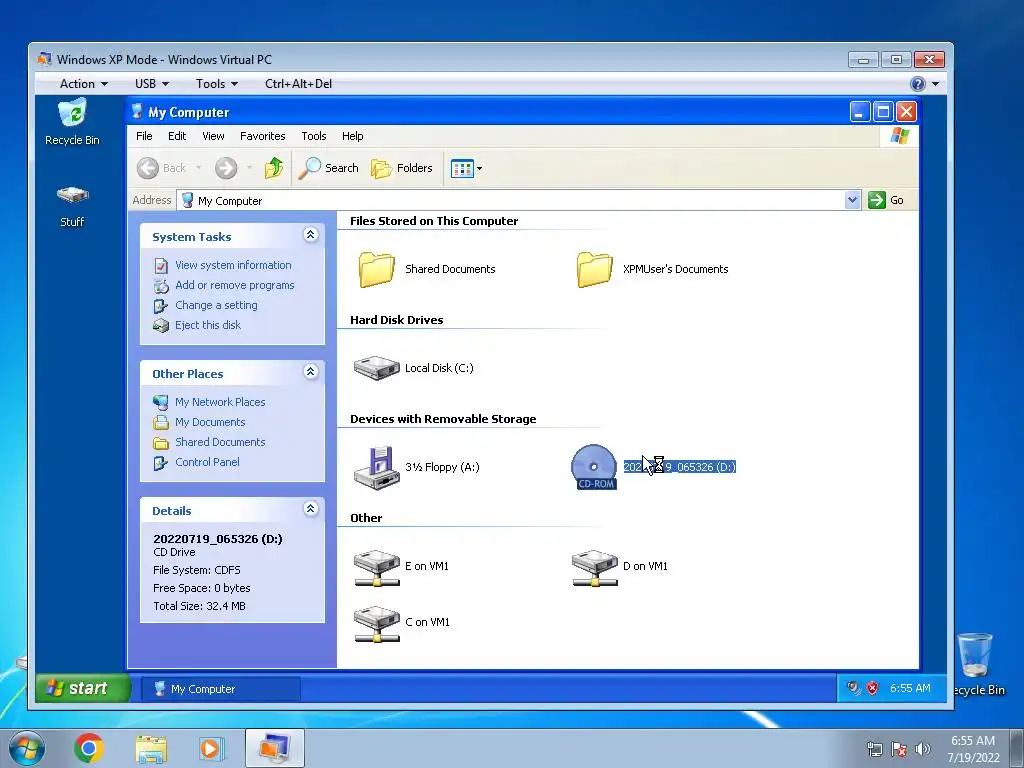Open Shared Documents link in Other Places

pyautogui.click(x=220, y=442)
